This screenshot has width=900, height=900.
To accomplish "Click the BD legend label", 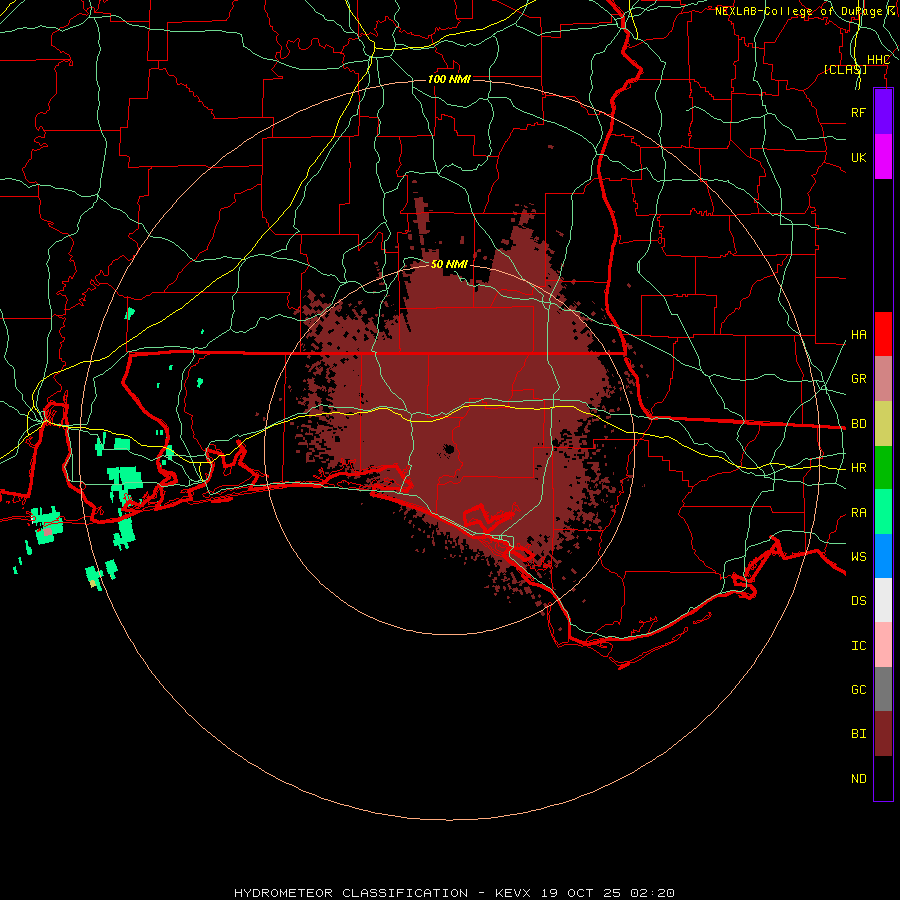I will (x=858, y=424).
